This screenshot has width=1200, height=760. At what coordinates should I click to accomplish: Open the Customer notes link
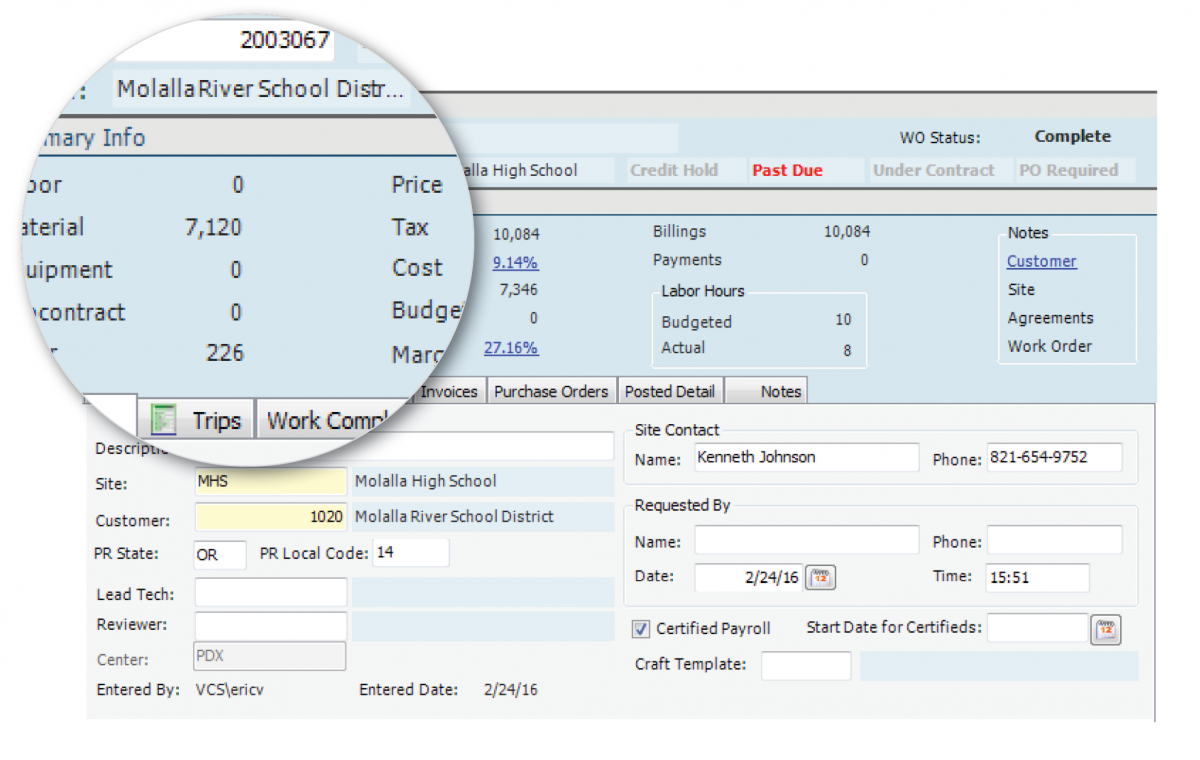pos(1041,261)
